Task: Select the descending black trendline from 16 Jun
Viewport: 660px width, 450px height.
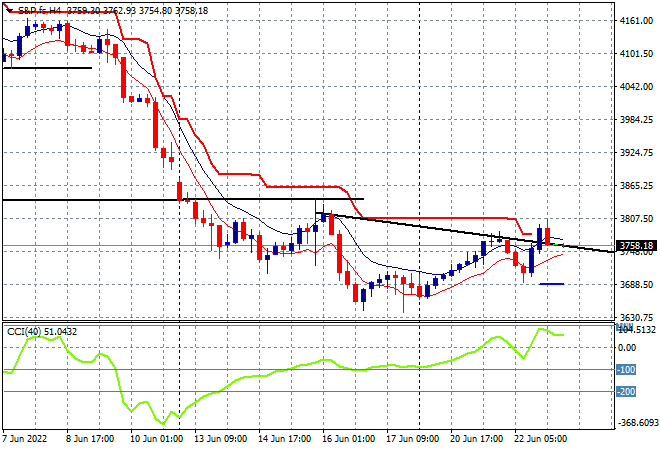Action: pyautogui.click(x=464, y=233)
